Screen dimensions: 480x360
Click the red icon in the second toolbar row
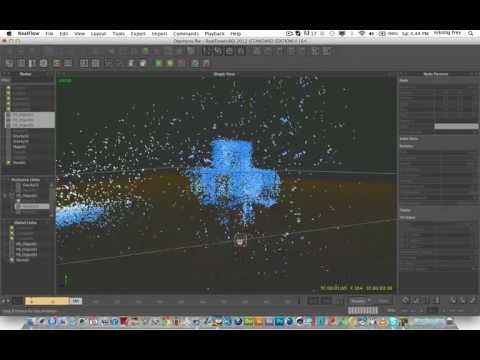(181, 63)
